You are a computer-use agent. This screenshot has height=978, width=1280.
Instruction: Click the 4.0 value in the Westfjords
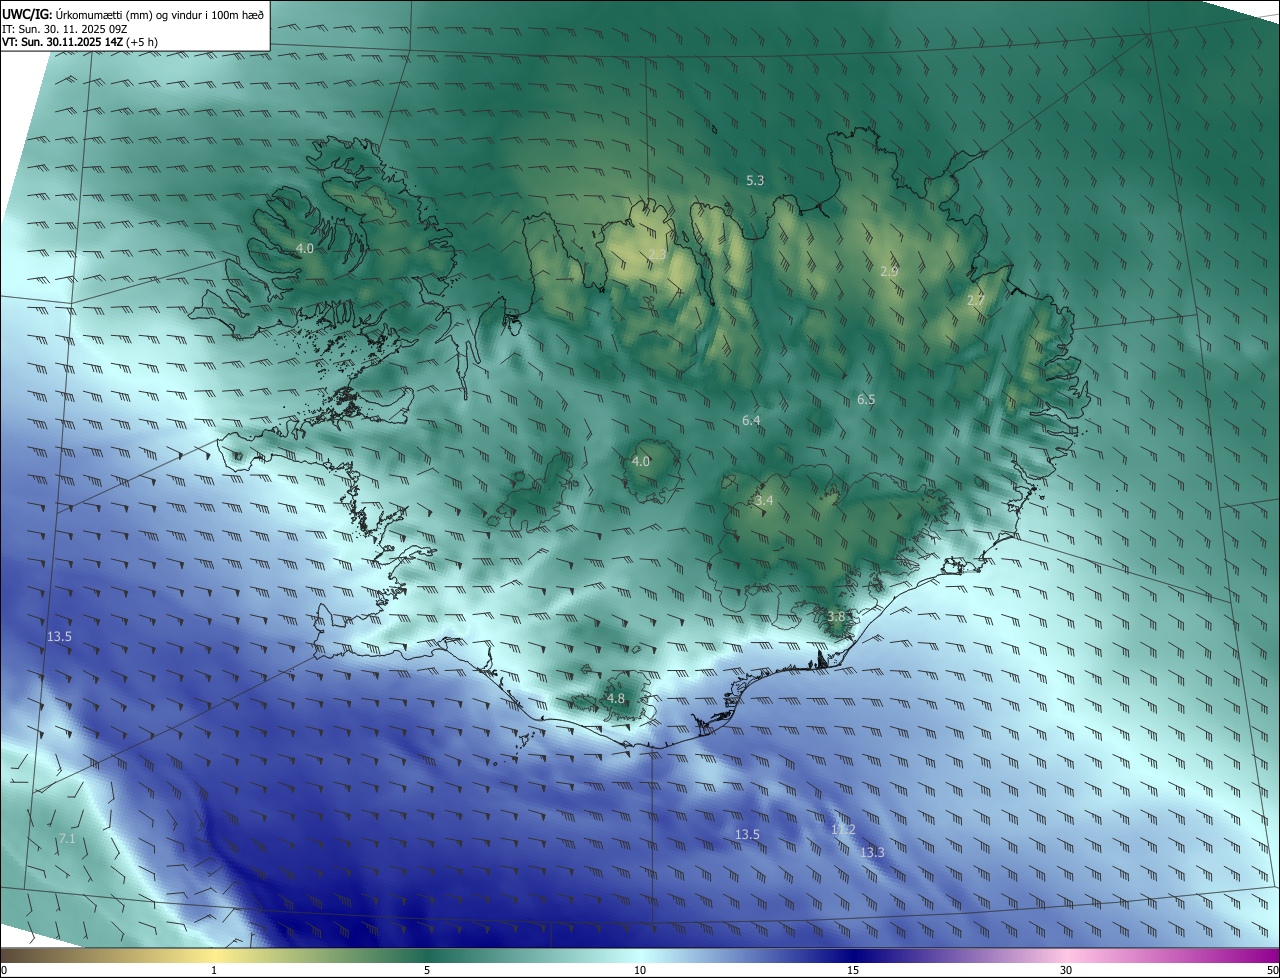click(x=305, y=248)
